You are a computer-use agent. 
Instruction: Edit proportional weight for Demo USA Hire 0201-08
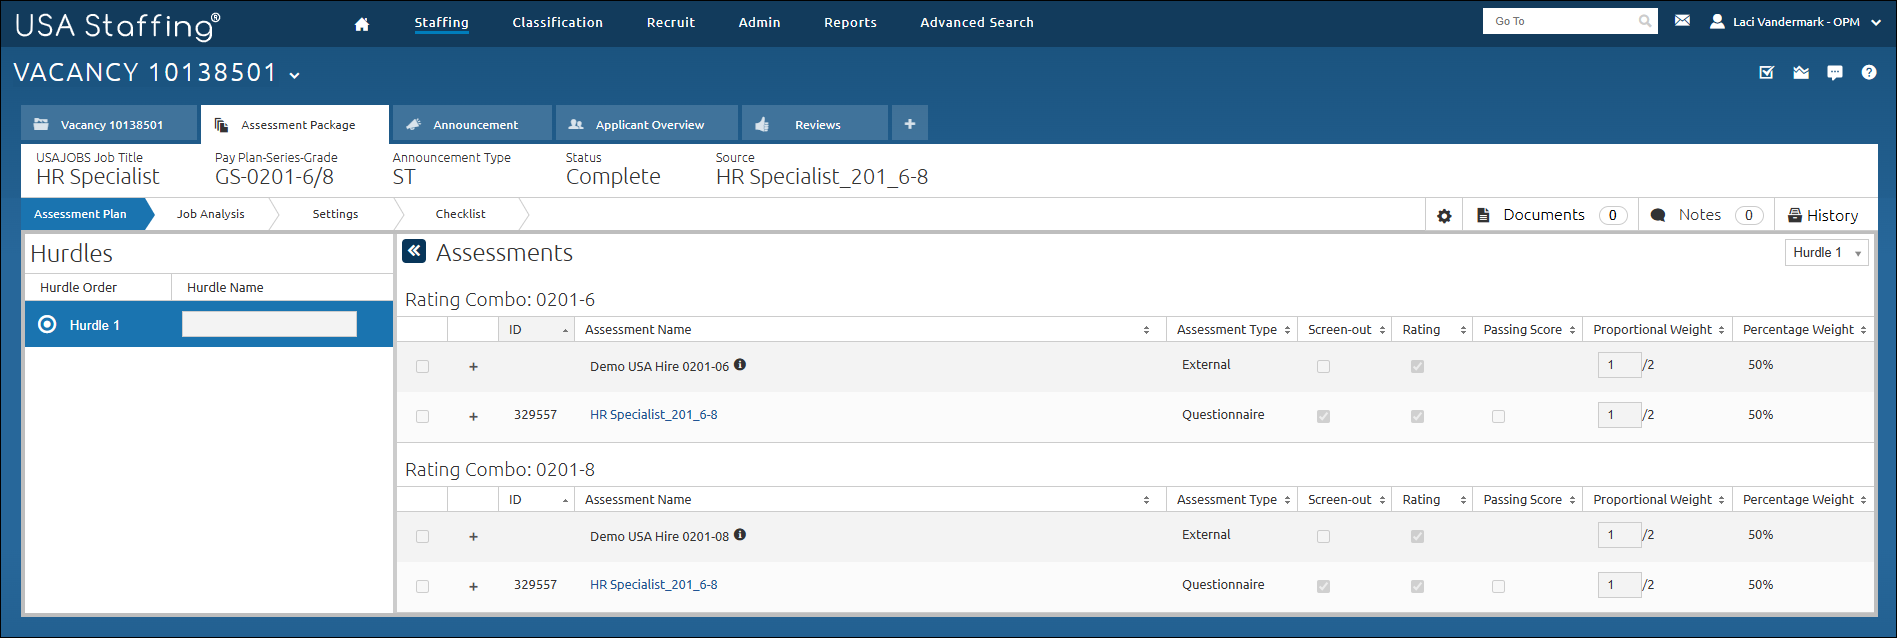click(1619, 535)
